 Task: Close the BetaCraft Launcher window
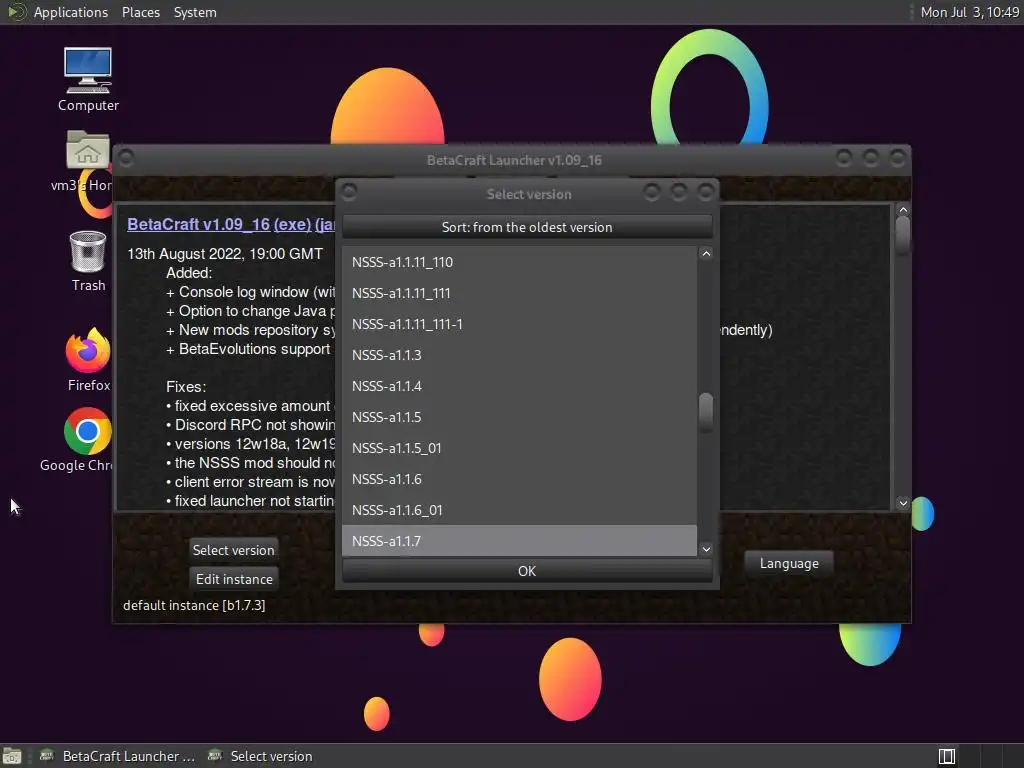click(897, 158)
